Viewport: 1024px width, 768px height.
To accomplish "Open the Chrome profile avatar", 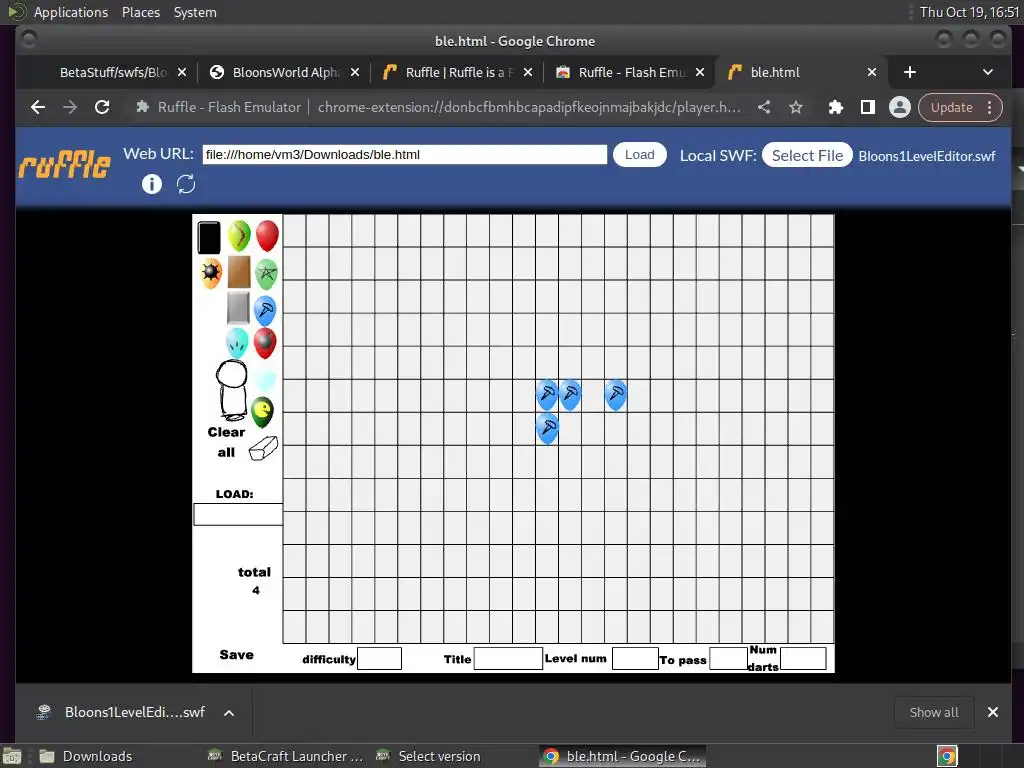I will click(899, 107).
